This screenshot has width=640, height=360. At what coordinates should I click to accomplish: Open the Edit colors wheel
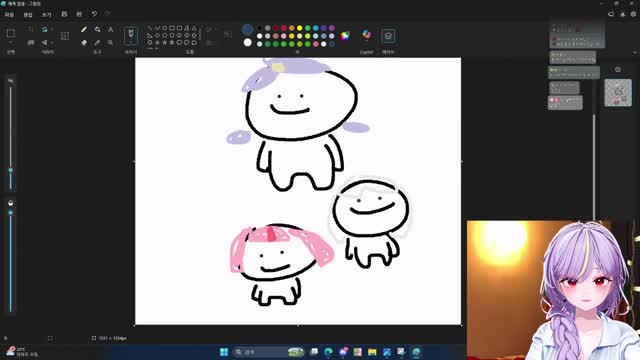(345, 36)
